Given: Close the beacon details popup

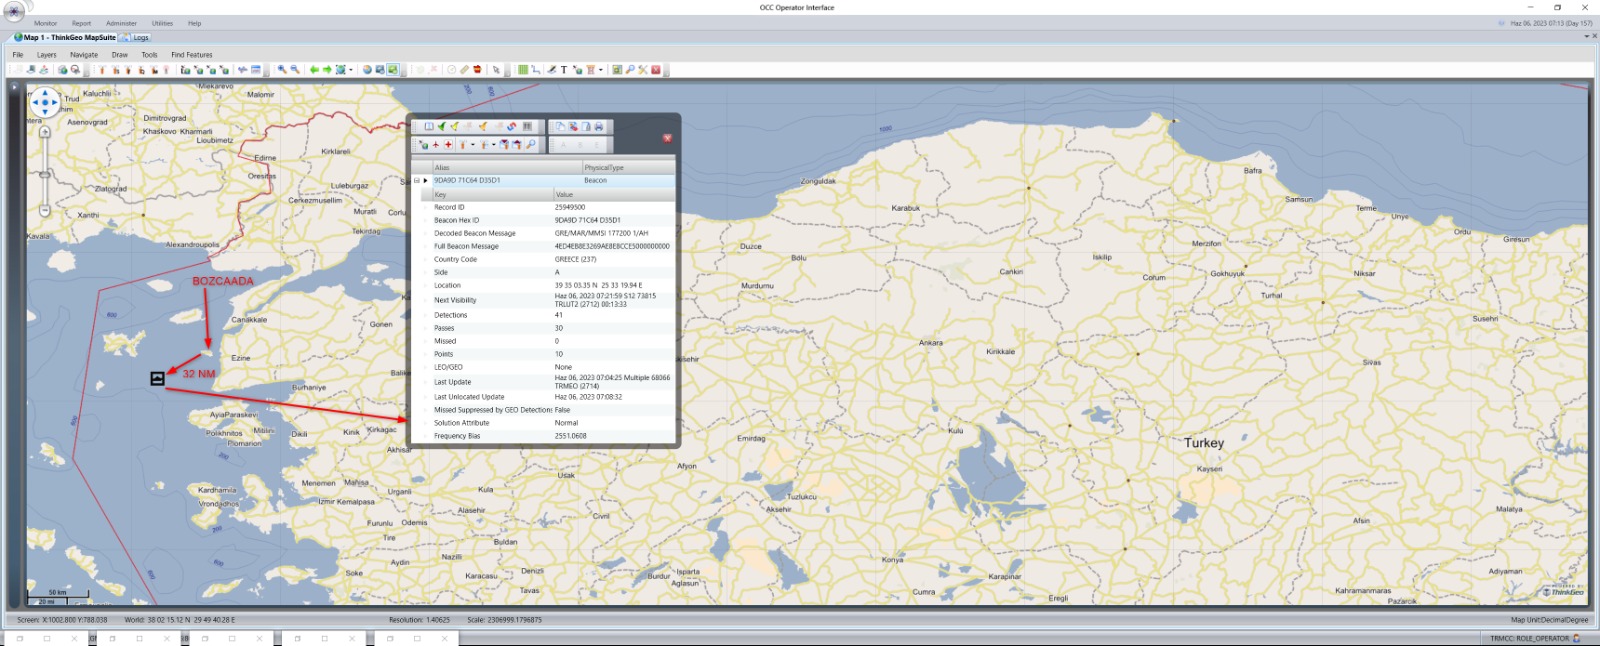Looking at the screenshot, I should click(667, 138).
